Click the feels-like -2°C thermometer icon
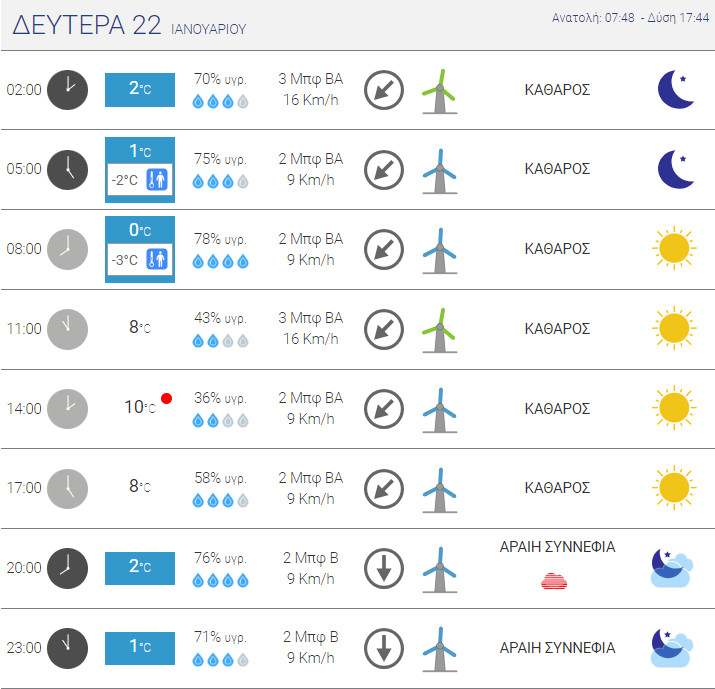715x689 pixels. (157, 181)
